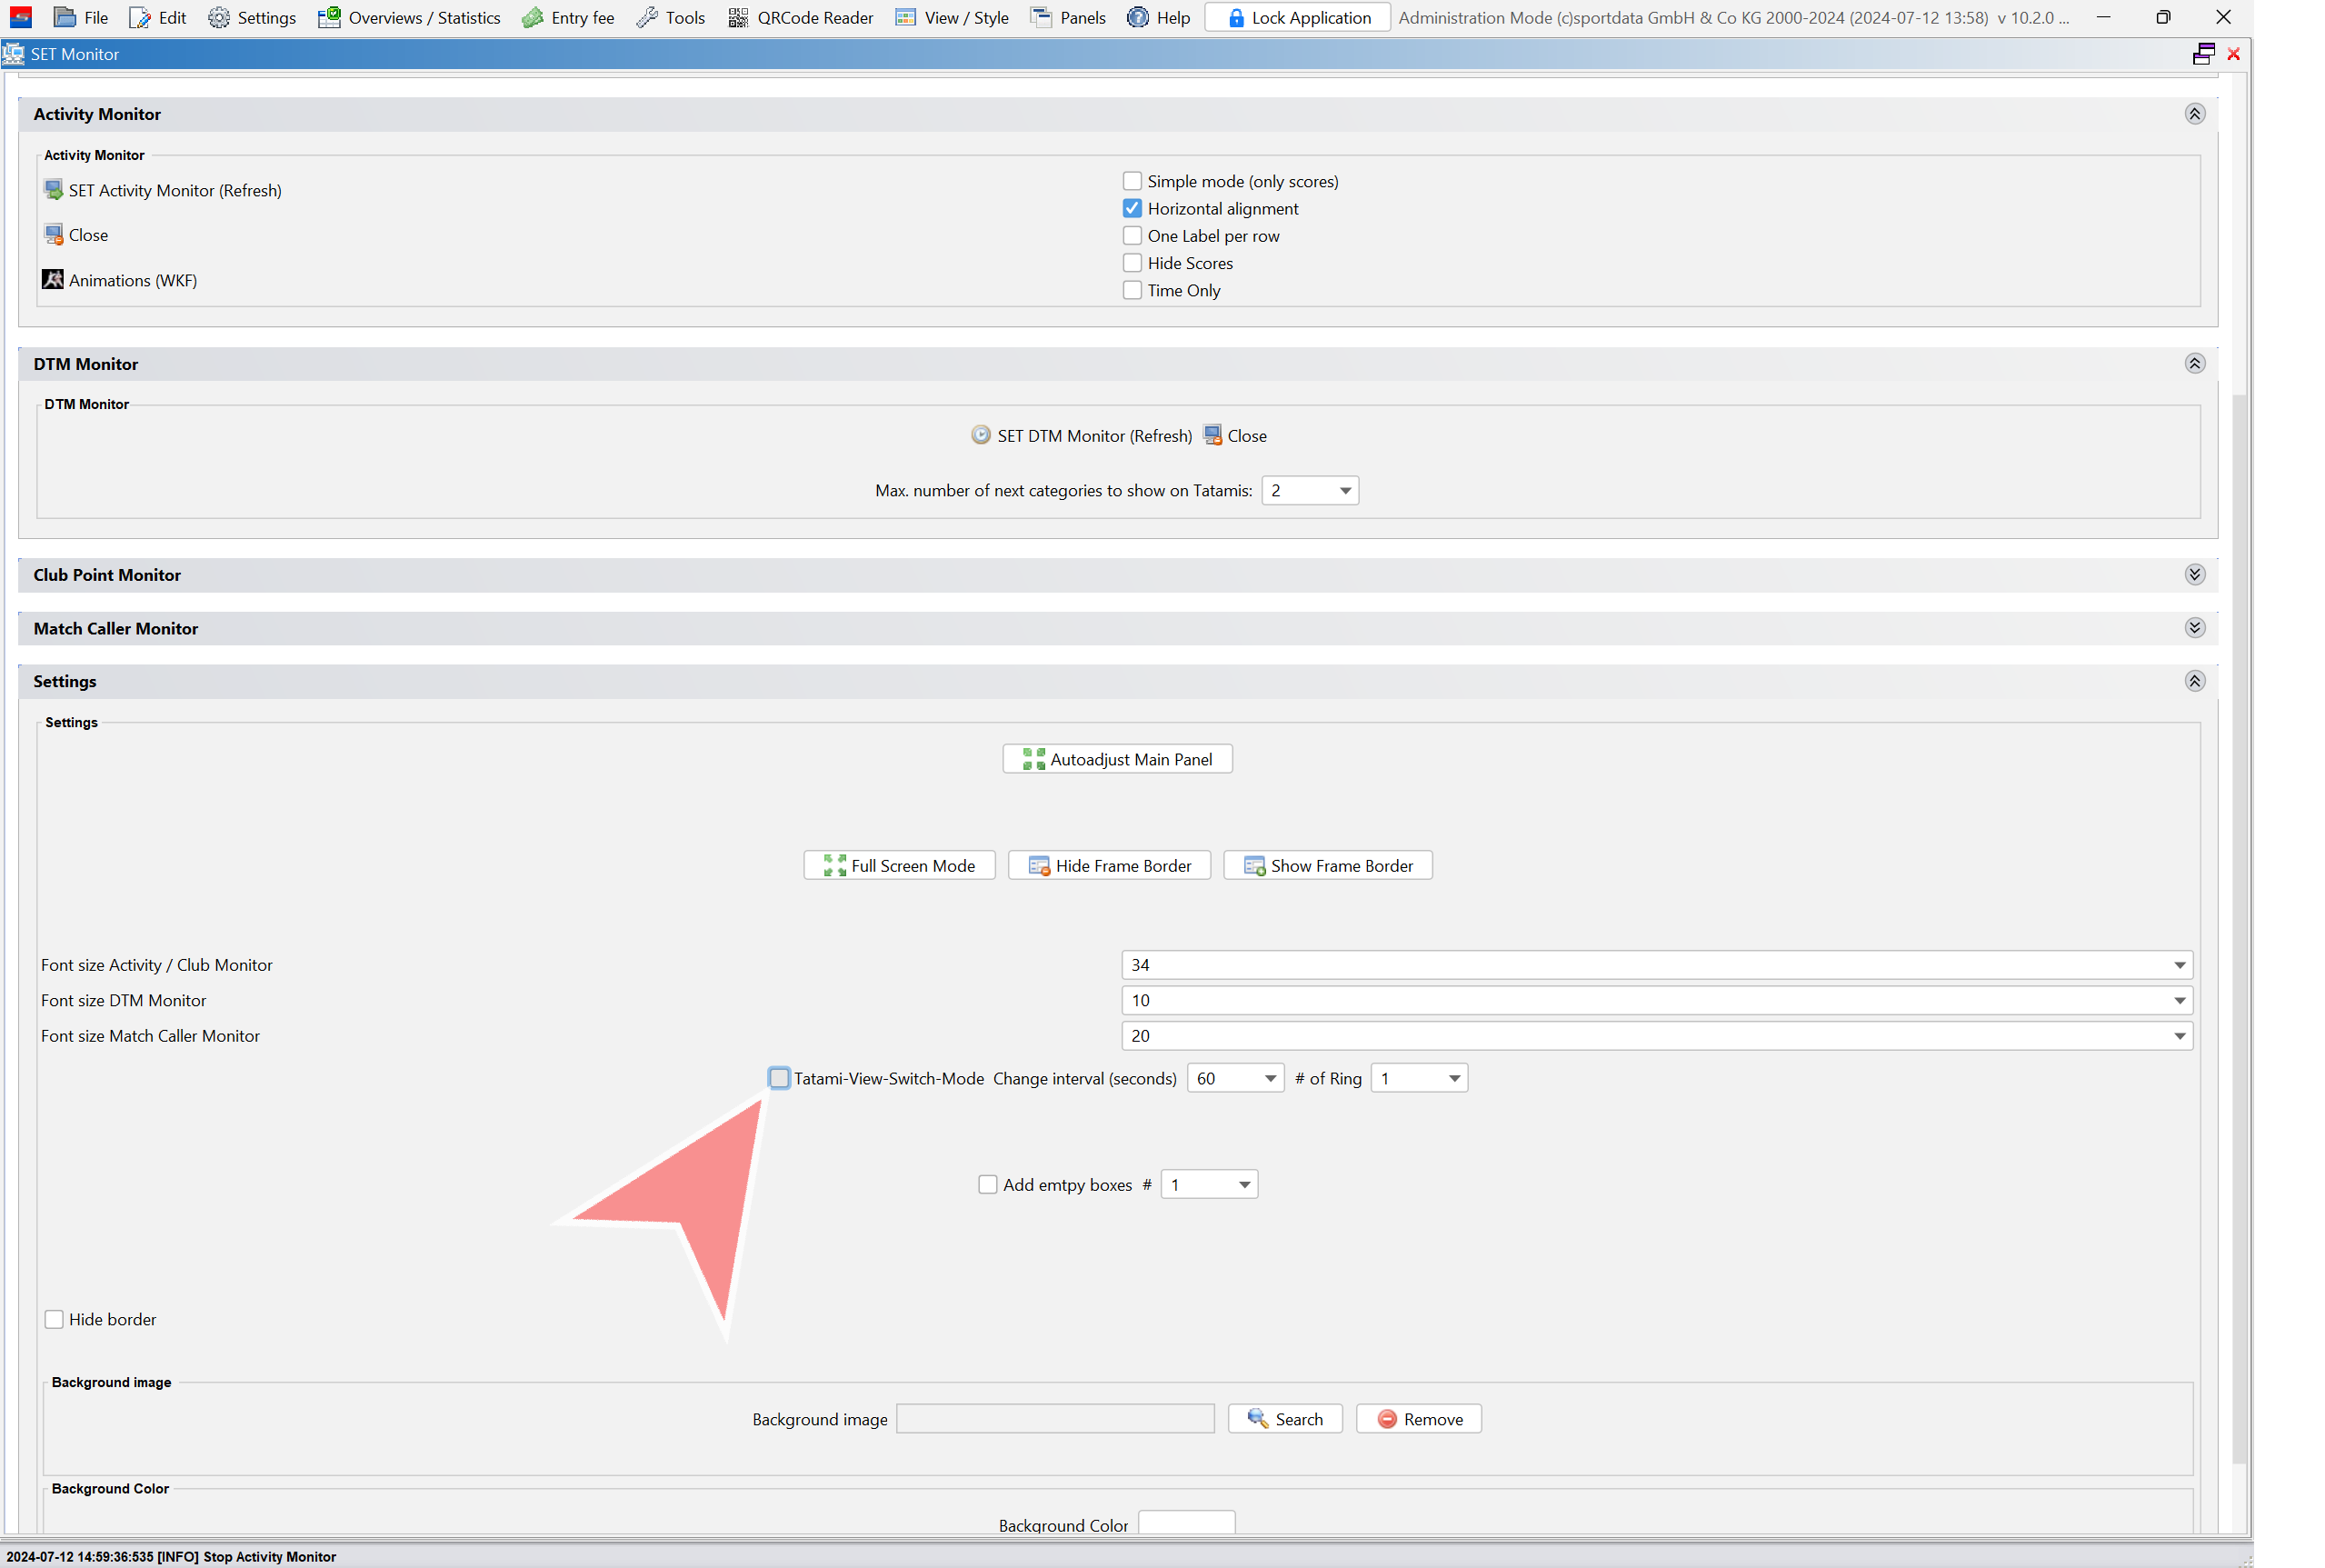Click the Hide Frame Border button
The image size is (2325, 1568).
pyautogui.click(x=1109, y=865)
